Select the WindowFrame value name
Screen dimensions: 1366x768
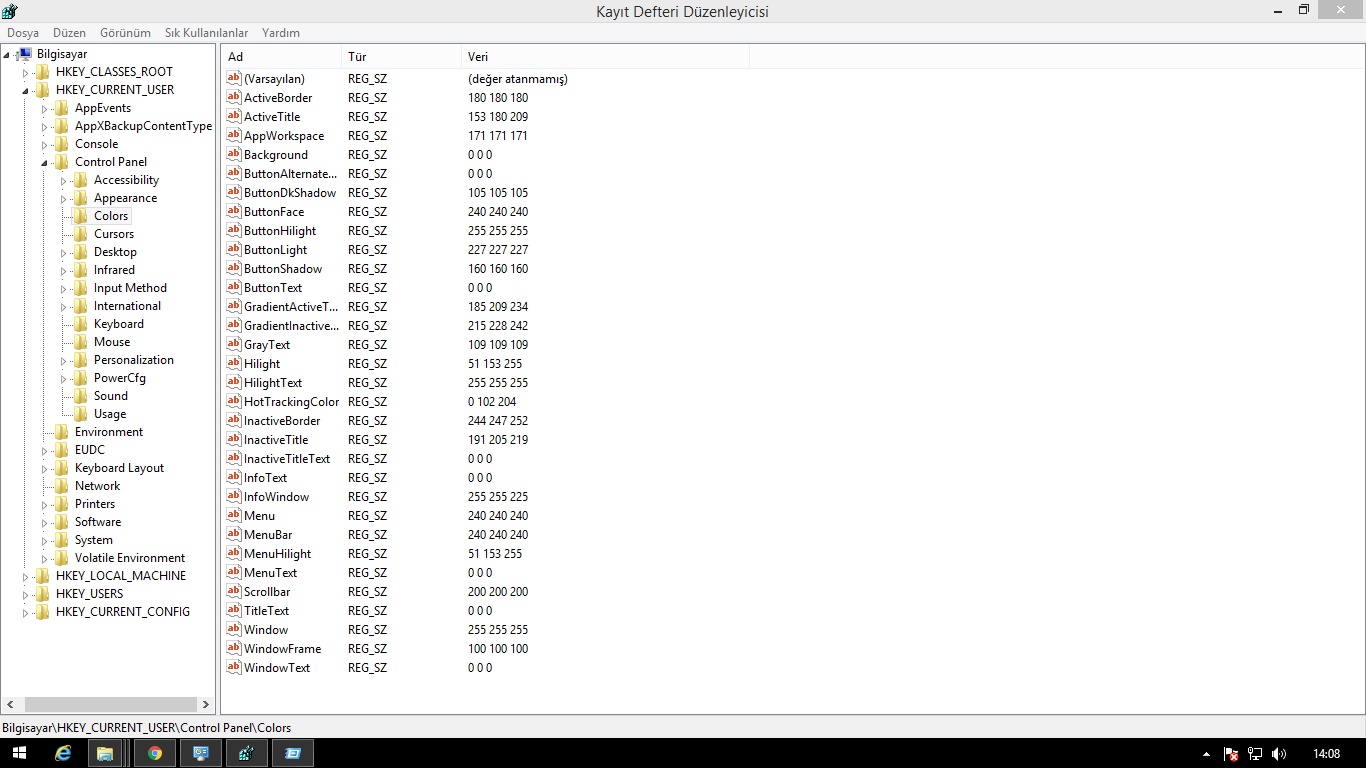click(x=282, y=649)
